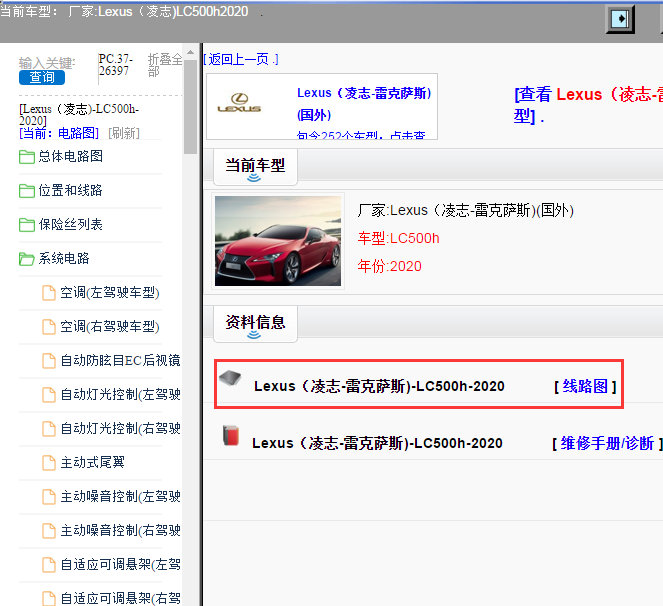663x606 pixels.
Task: Click red book icon for 维修手册 entry
Action: coord(231,436)
